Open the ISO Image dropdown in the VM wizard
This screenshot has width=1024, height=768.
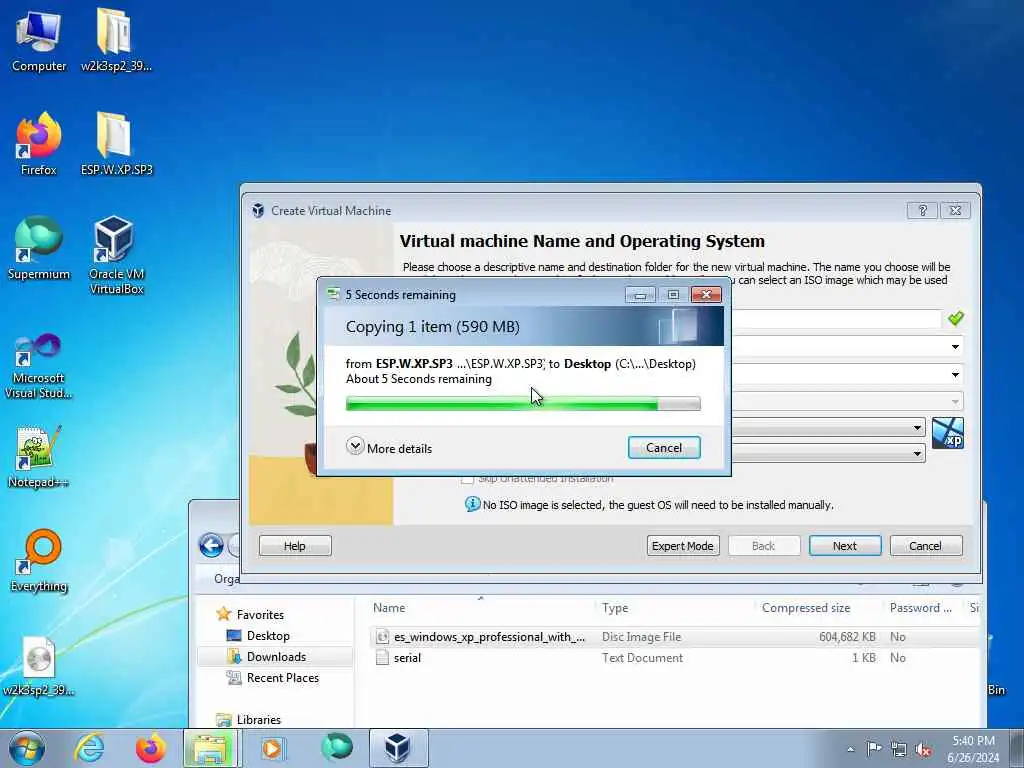pyautogui.click(x=955, y=375)
